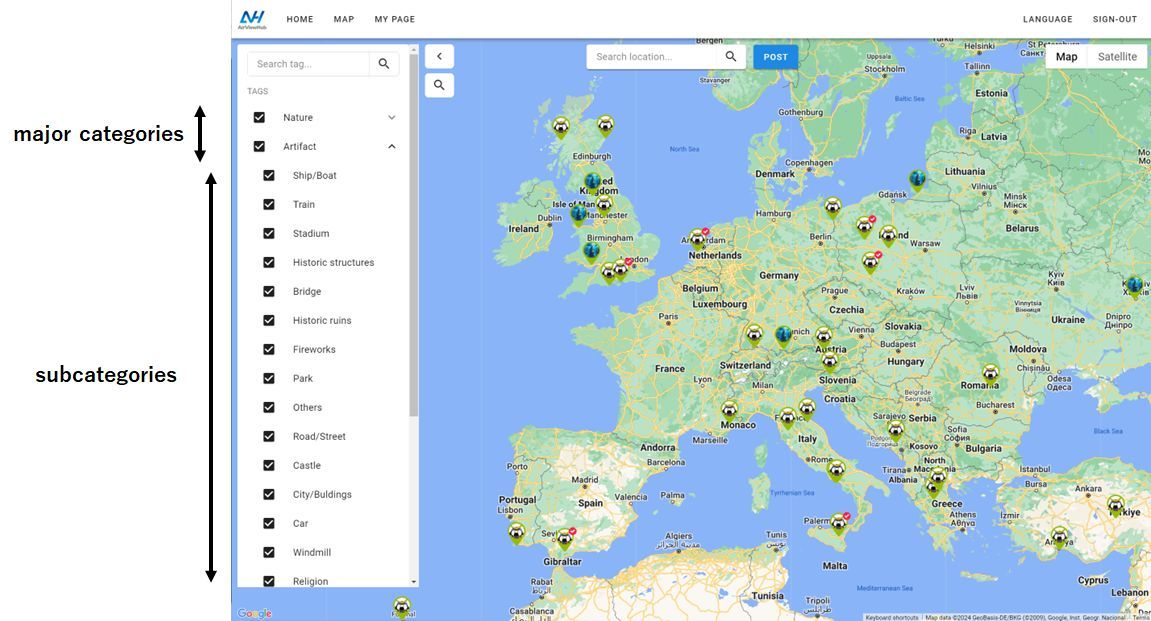The width and height of the screenshot is (1151, 621).
Task: Click the tag panel vertical scrollbar
Action: pos(414,235)
